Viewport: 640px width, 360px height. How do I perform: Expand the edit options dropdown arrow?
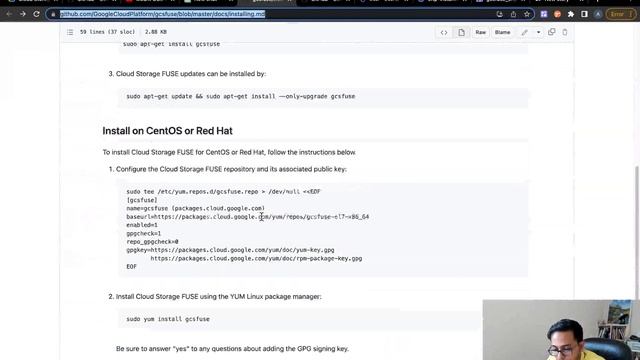[538, 32]
